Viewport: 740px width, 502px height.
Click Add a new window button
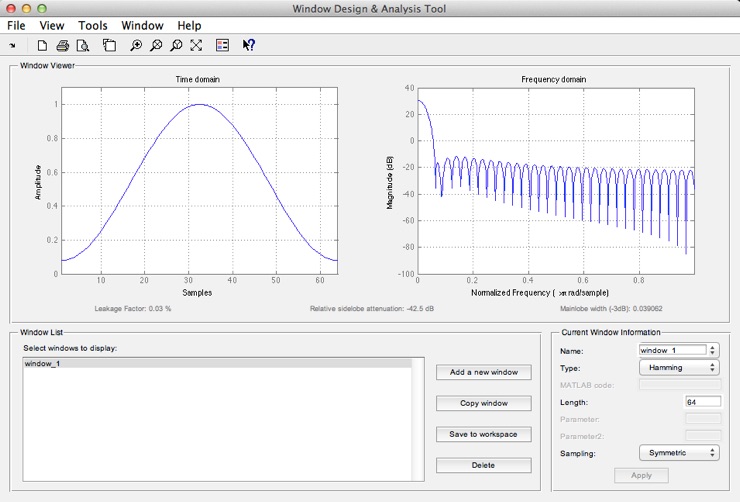484,372
